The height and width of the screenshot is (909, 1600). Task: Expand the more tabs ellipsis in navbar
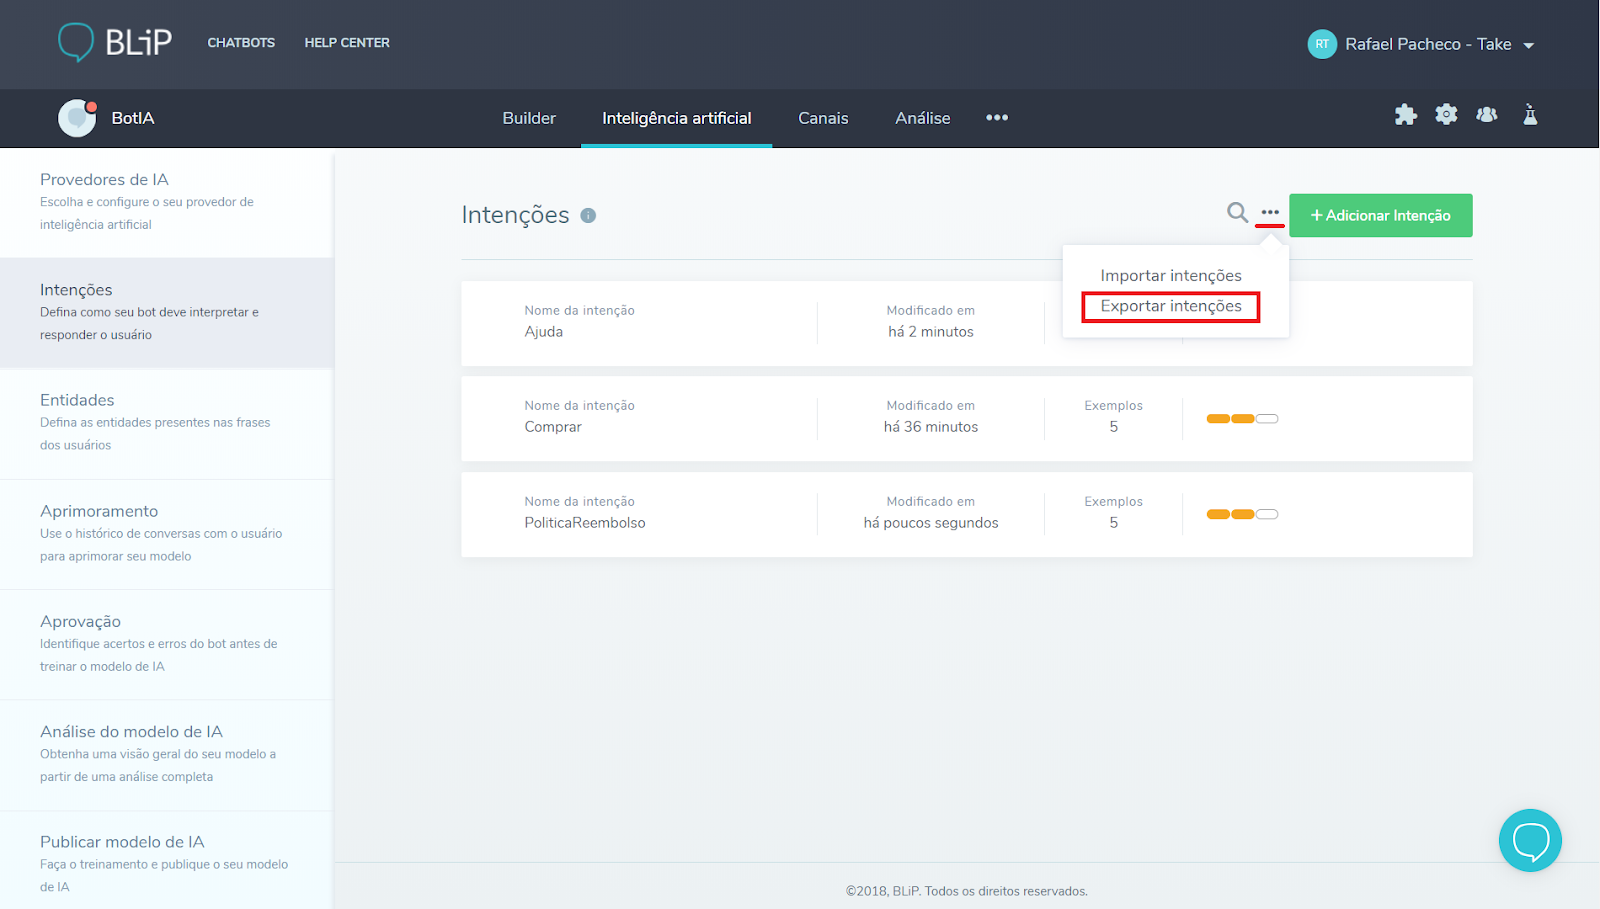coord(997,118)
